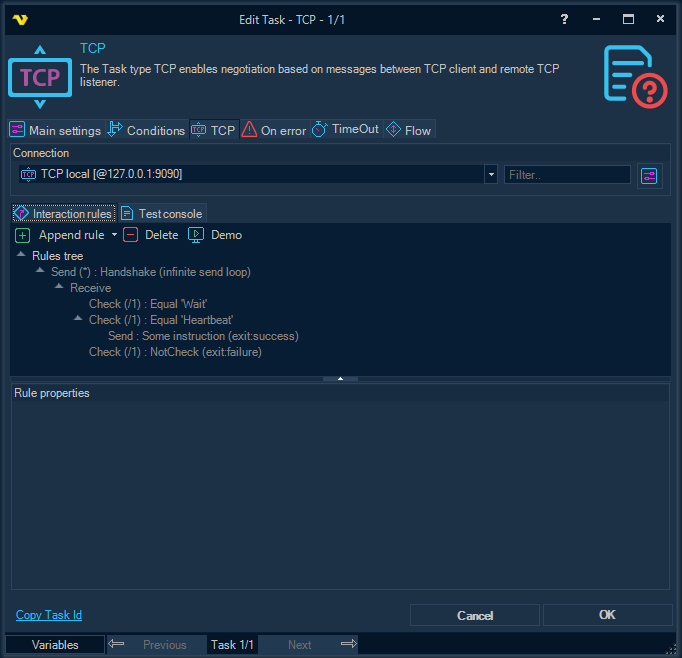Click the TCP help document icon

(635, 77)
